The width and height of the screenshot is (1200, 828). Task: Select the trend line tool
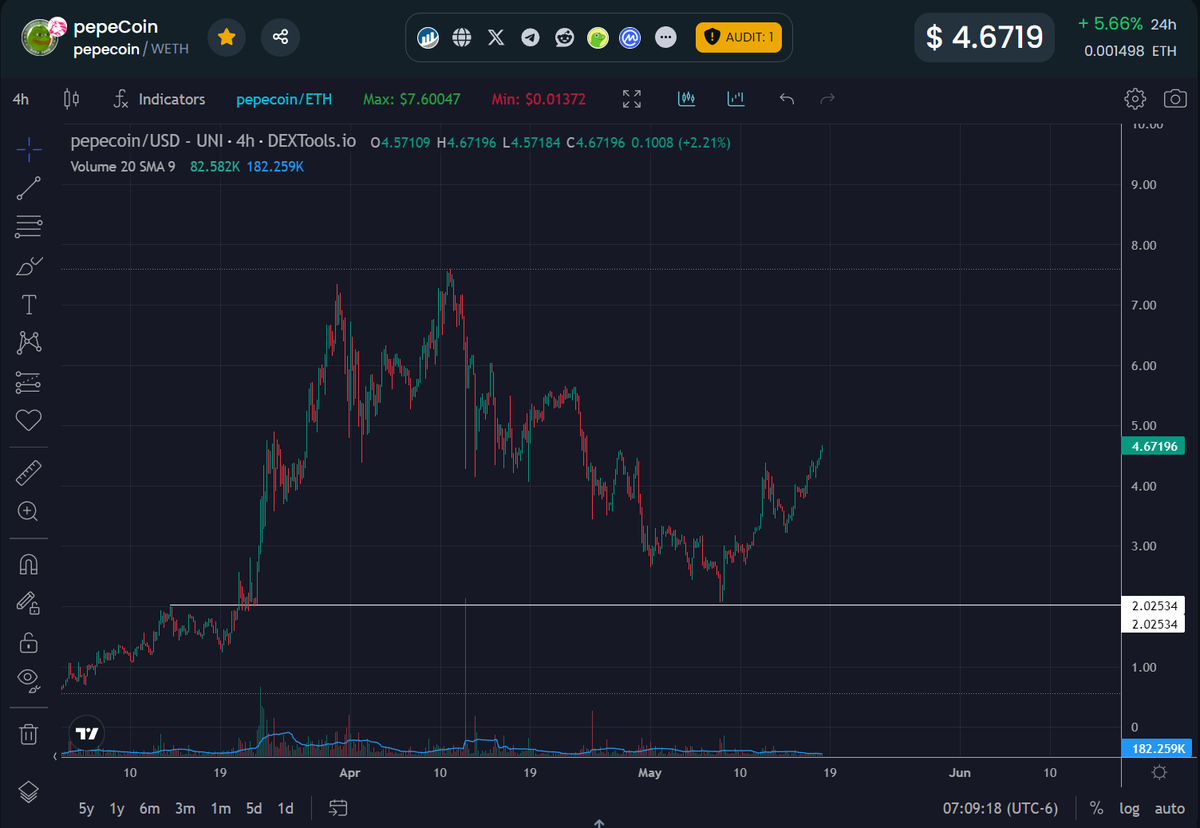(29, 188)
